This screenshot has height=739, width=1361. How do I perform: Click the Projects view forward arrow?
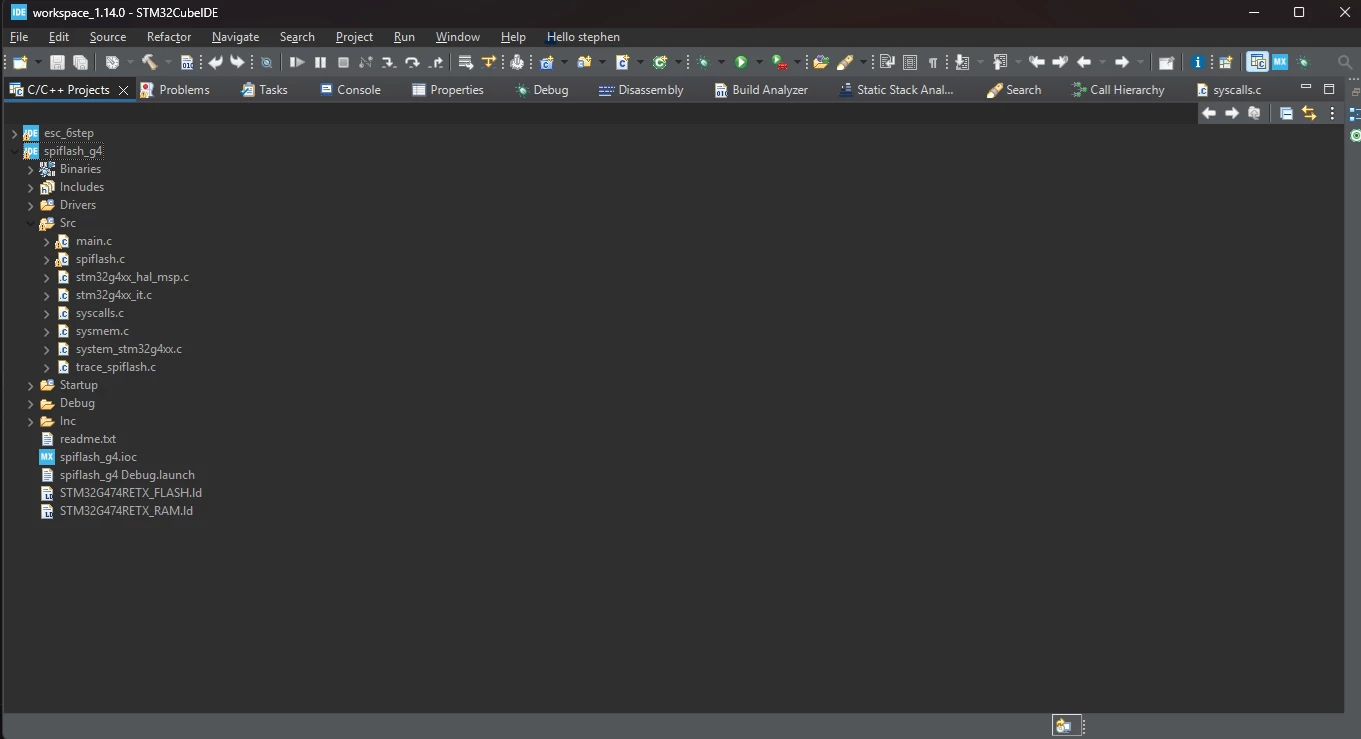(x=1232, y=113)
